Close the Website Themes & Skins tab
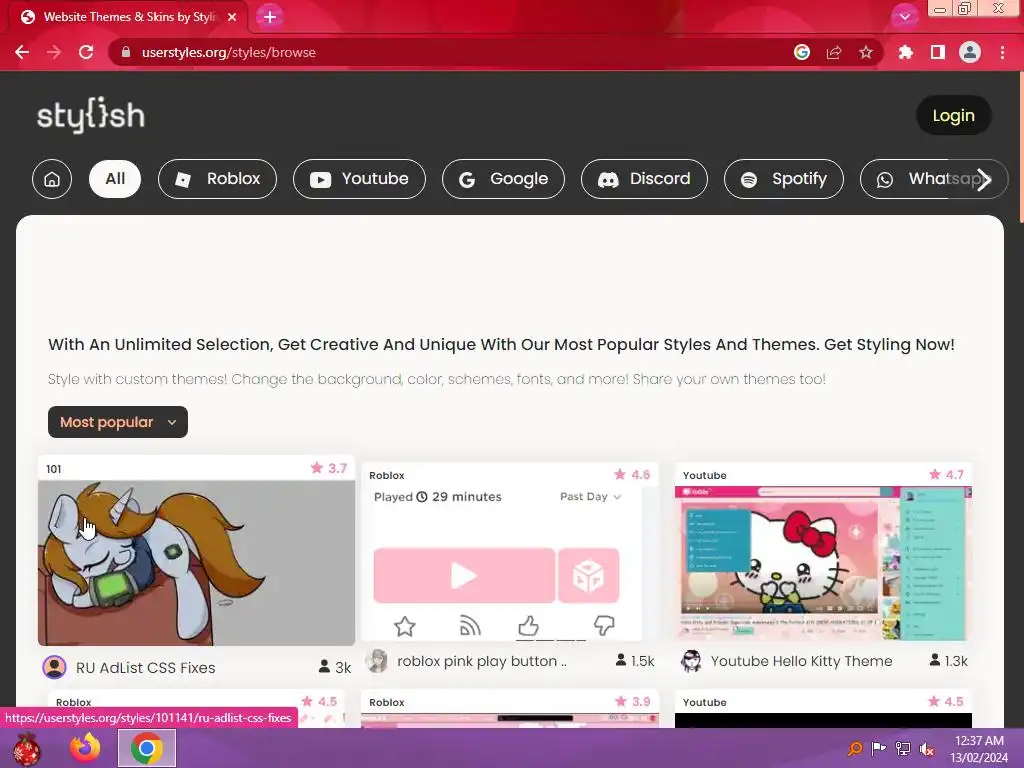The image size is (1024, 768). click(x=232, y=17)
